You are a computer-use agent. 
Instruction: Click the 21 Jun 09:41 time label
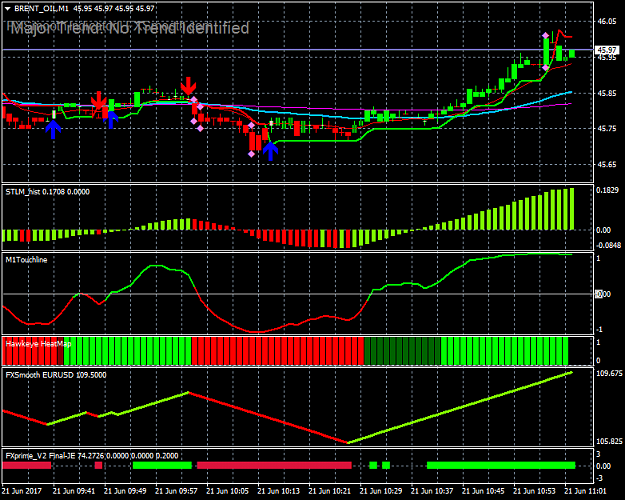pyautogui.click(x=74, y=491)
